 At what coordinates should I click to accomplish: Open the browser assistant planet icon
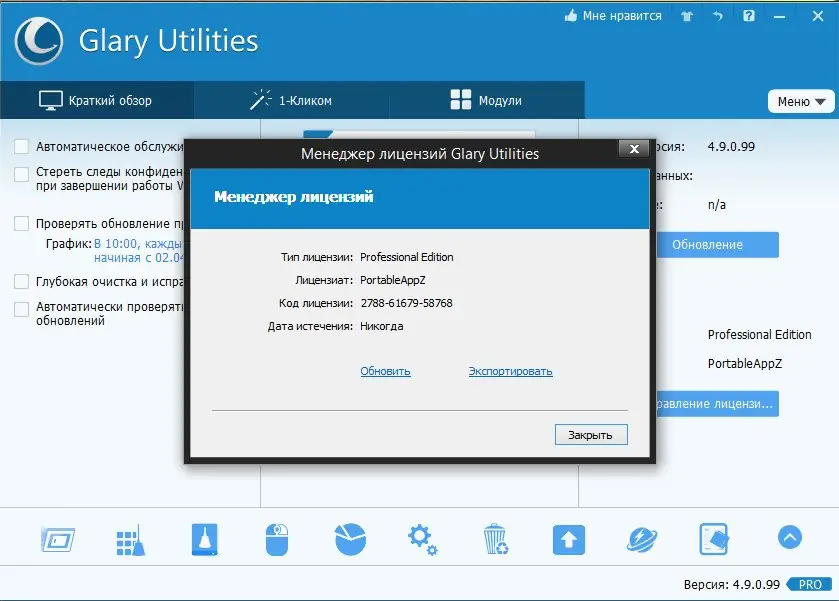click(x=642, y=539)
